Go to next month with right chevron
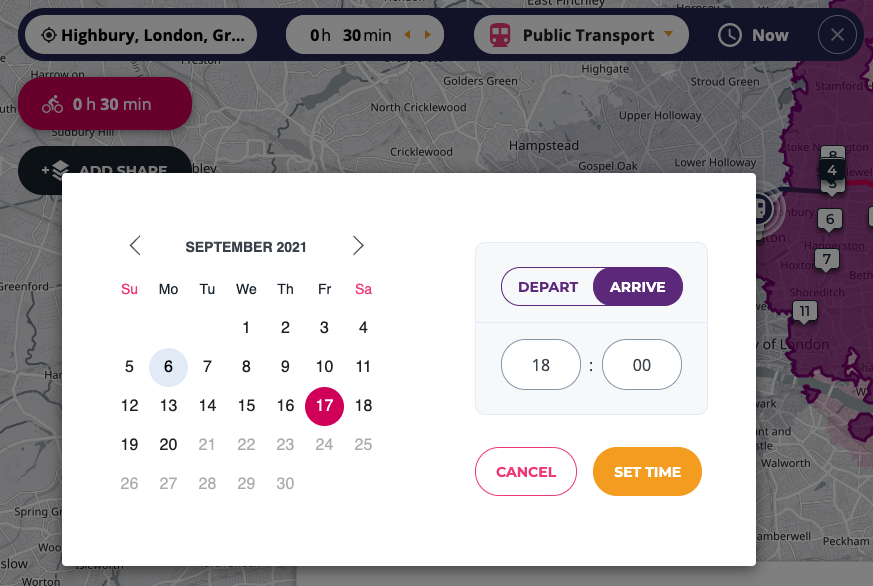Screen dimensions: 873x586 tap(358, 246)
